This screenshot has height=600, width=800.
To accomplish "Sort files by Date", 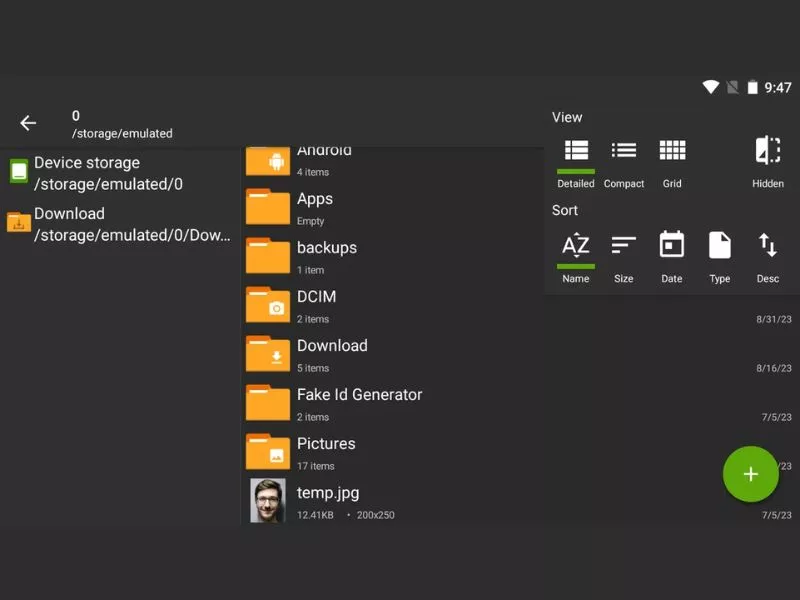I will 672,245.
